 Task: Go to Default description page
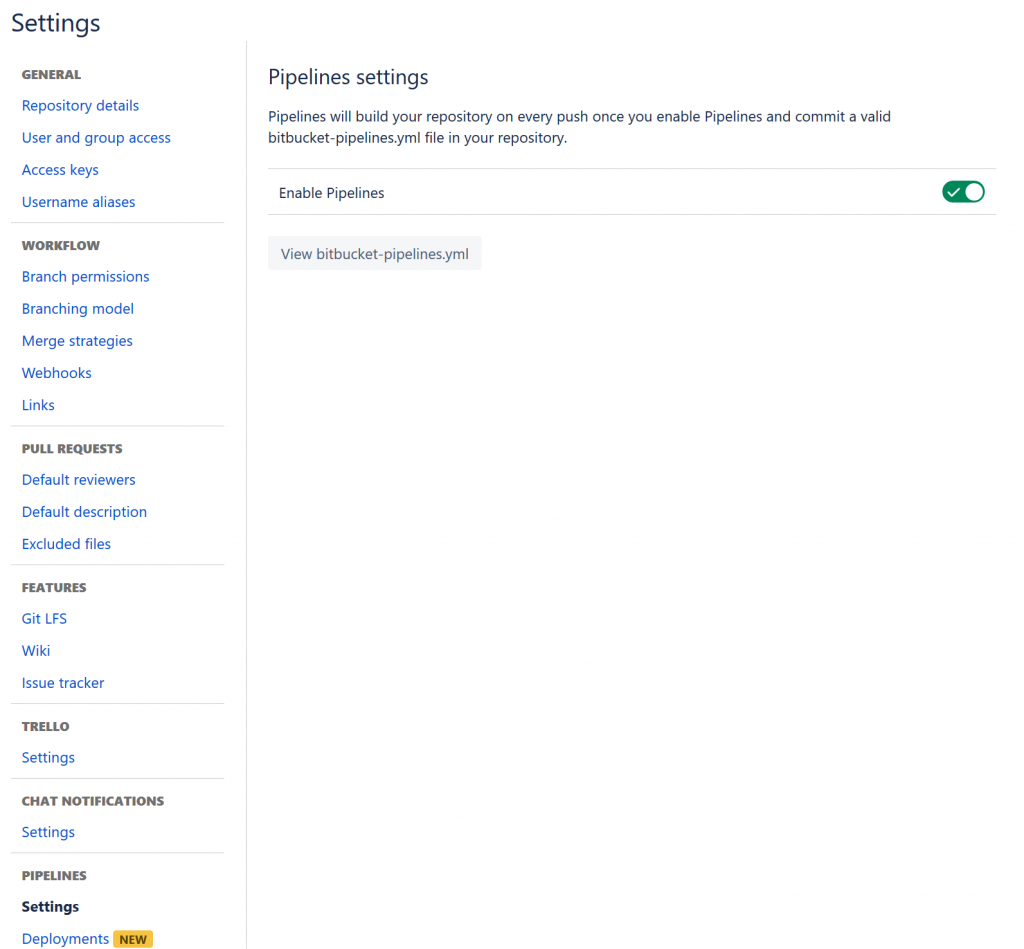(x=84, y=511)
